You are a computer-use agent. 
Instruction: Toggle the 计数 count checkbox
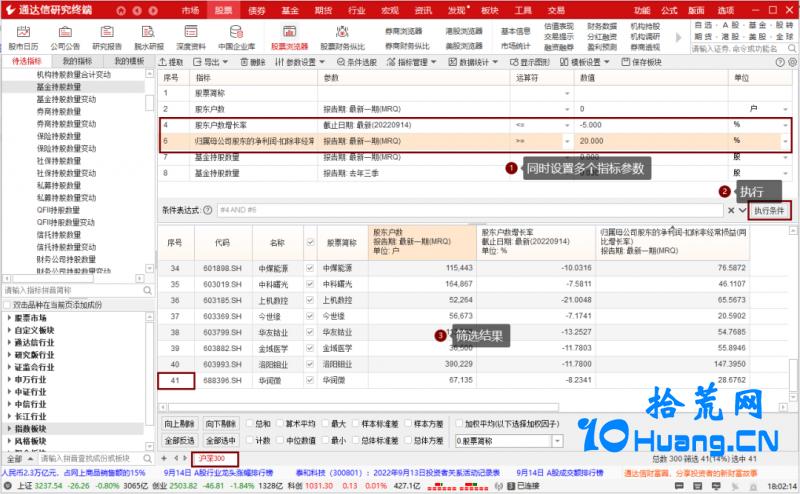pyautogui.click(x=249, y=440)
